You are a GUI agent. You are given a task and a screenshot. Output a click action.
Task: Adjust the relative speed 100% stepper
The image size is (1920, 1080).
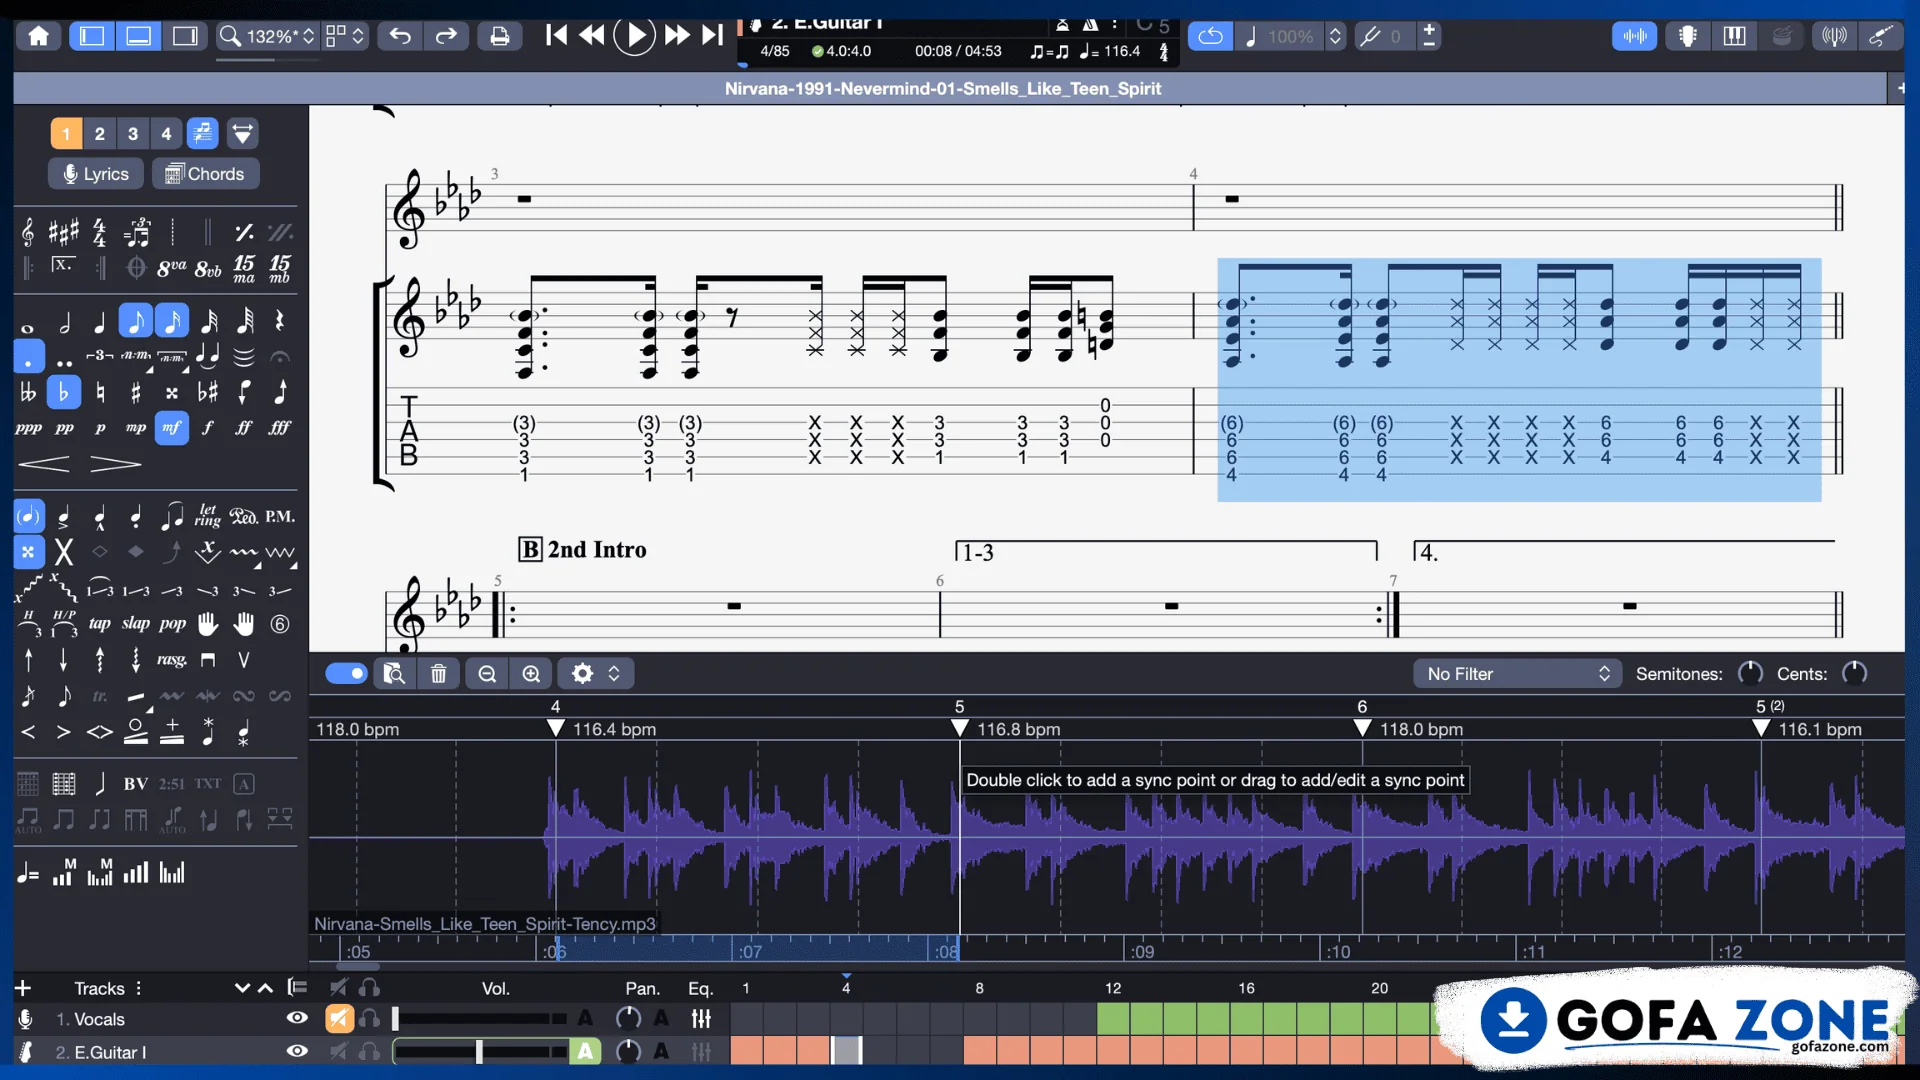pos(1335,36)
